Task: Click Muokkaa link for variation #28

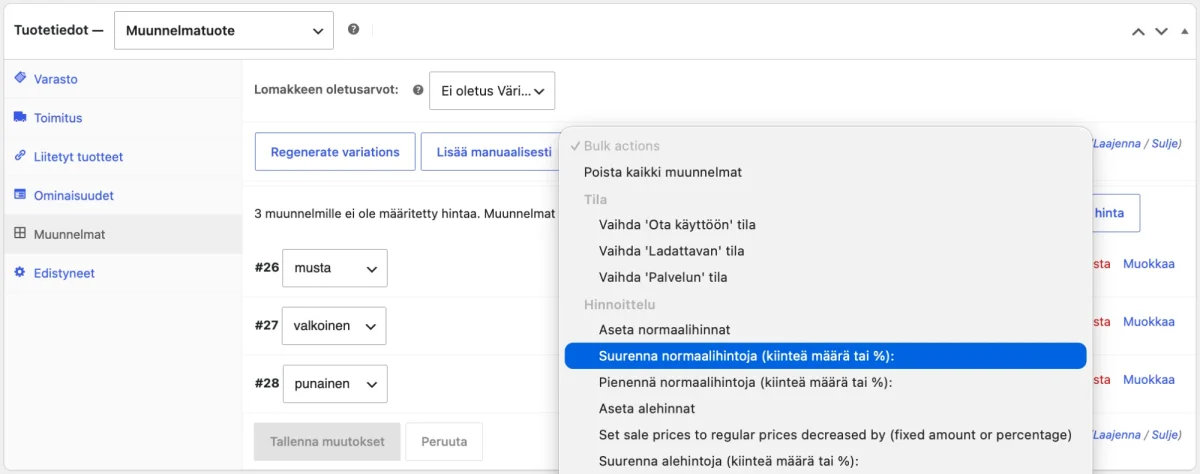Action: click(1149, 380)
